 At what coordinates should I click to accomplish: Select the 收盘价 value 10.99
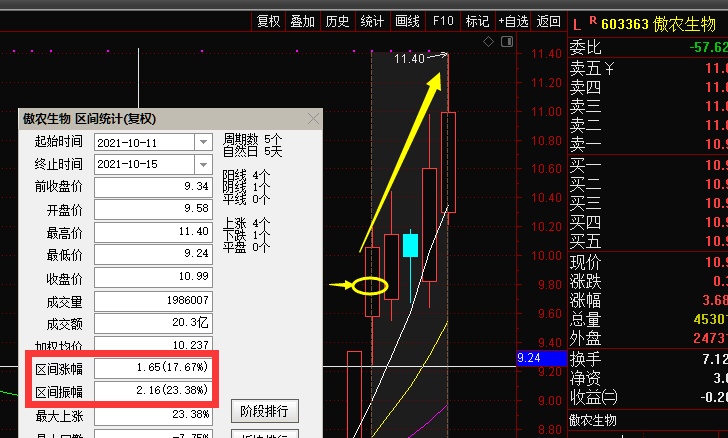153,277
